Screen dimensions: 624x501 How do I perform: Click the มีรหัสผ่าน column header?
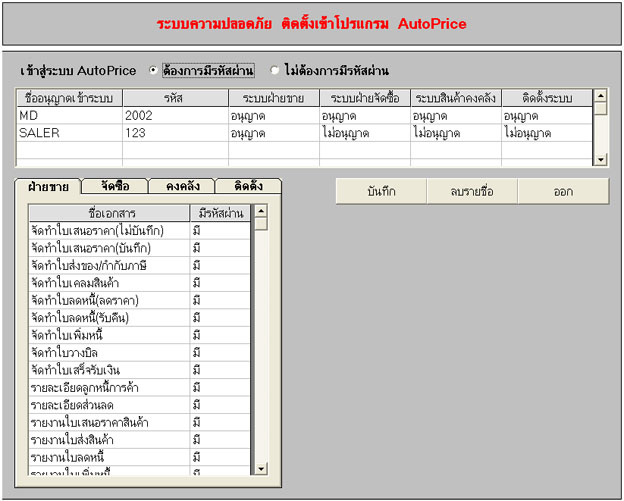[220, 213]
